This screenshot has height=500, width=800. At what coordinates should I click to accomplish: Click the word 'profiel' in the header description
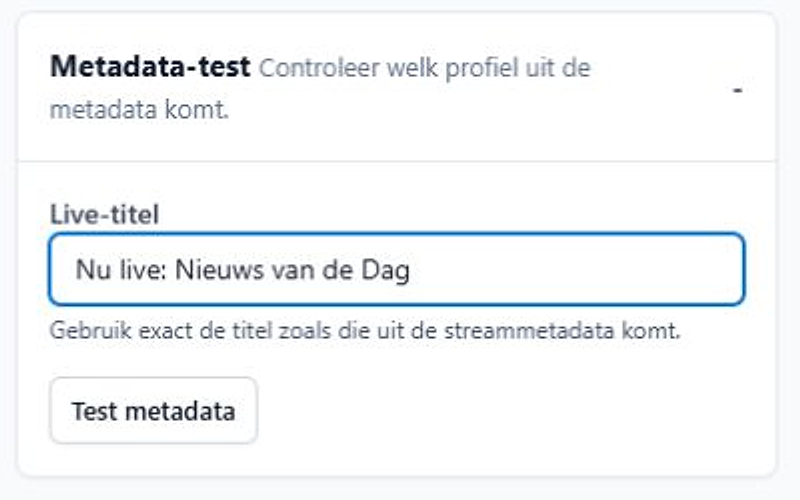tap(482, 68)
